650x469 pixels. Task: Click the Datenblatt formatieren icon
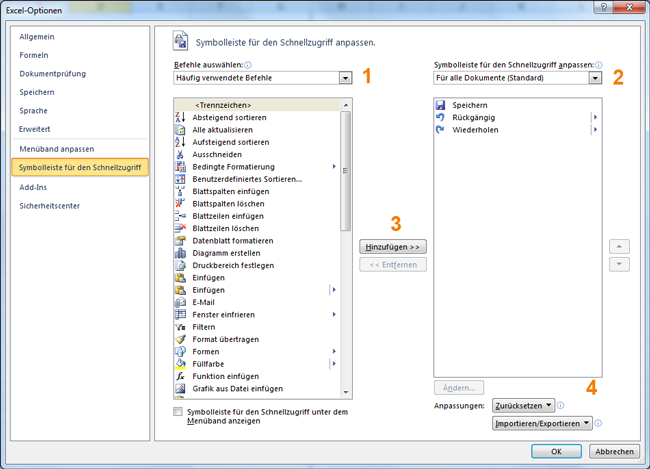click(180, 241)
